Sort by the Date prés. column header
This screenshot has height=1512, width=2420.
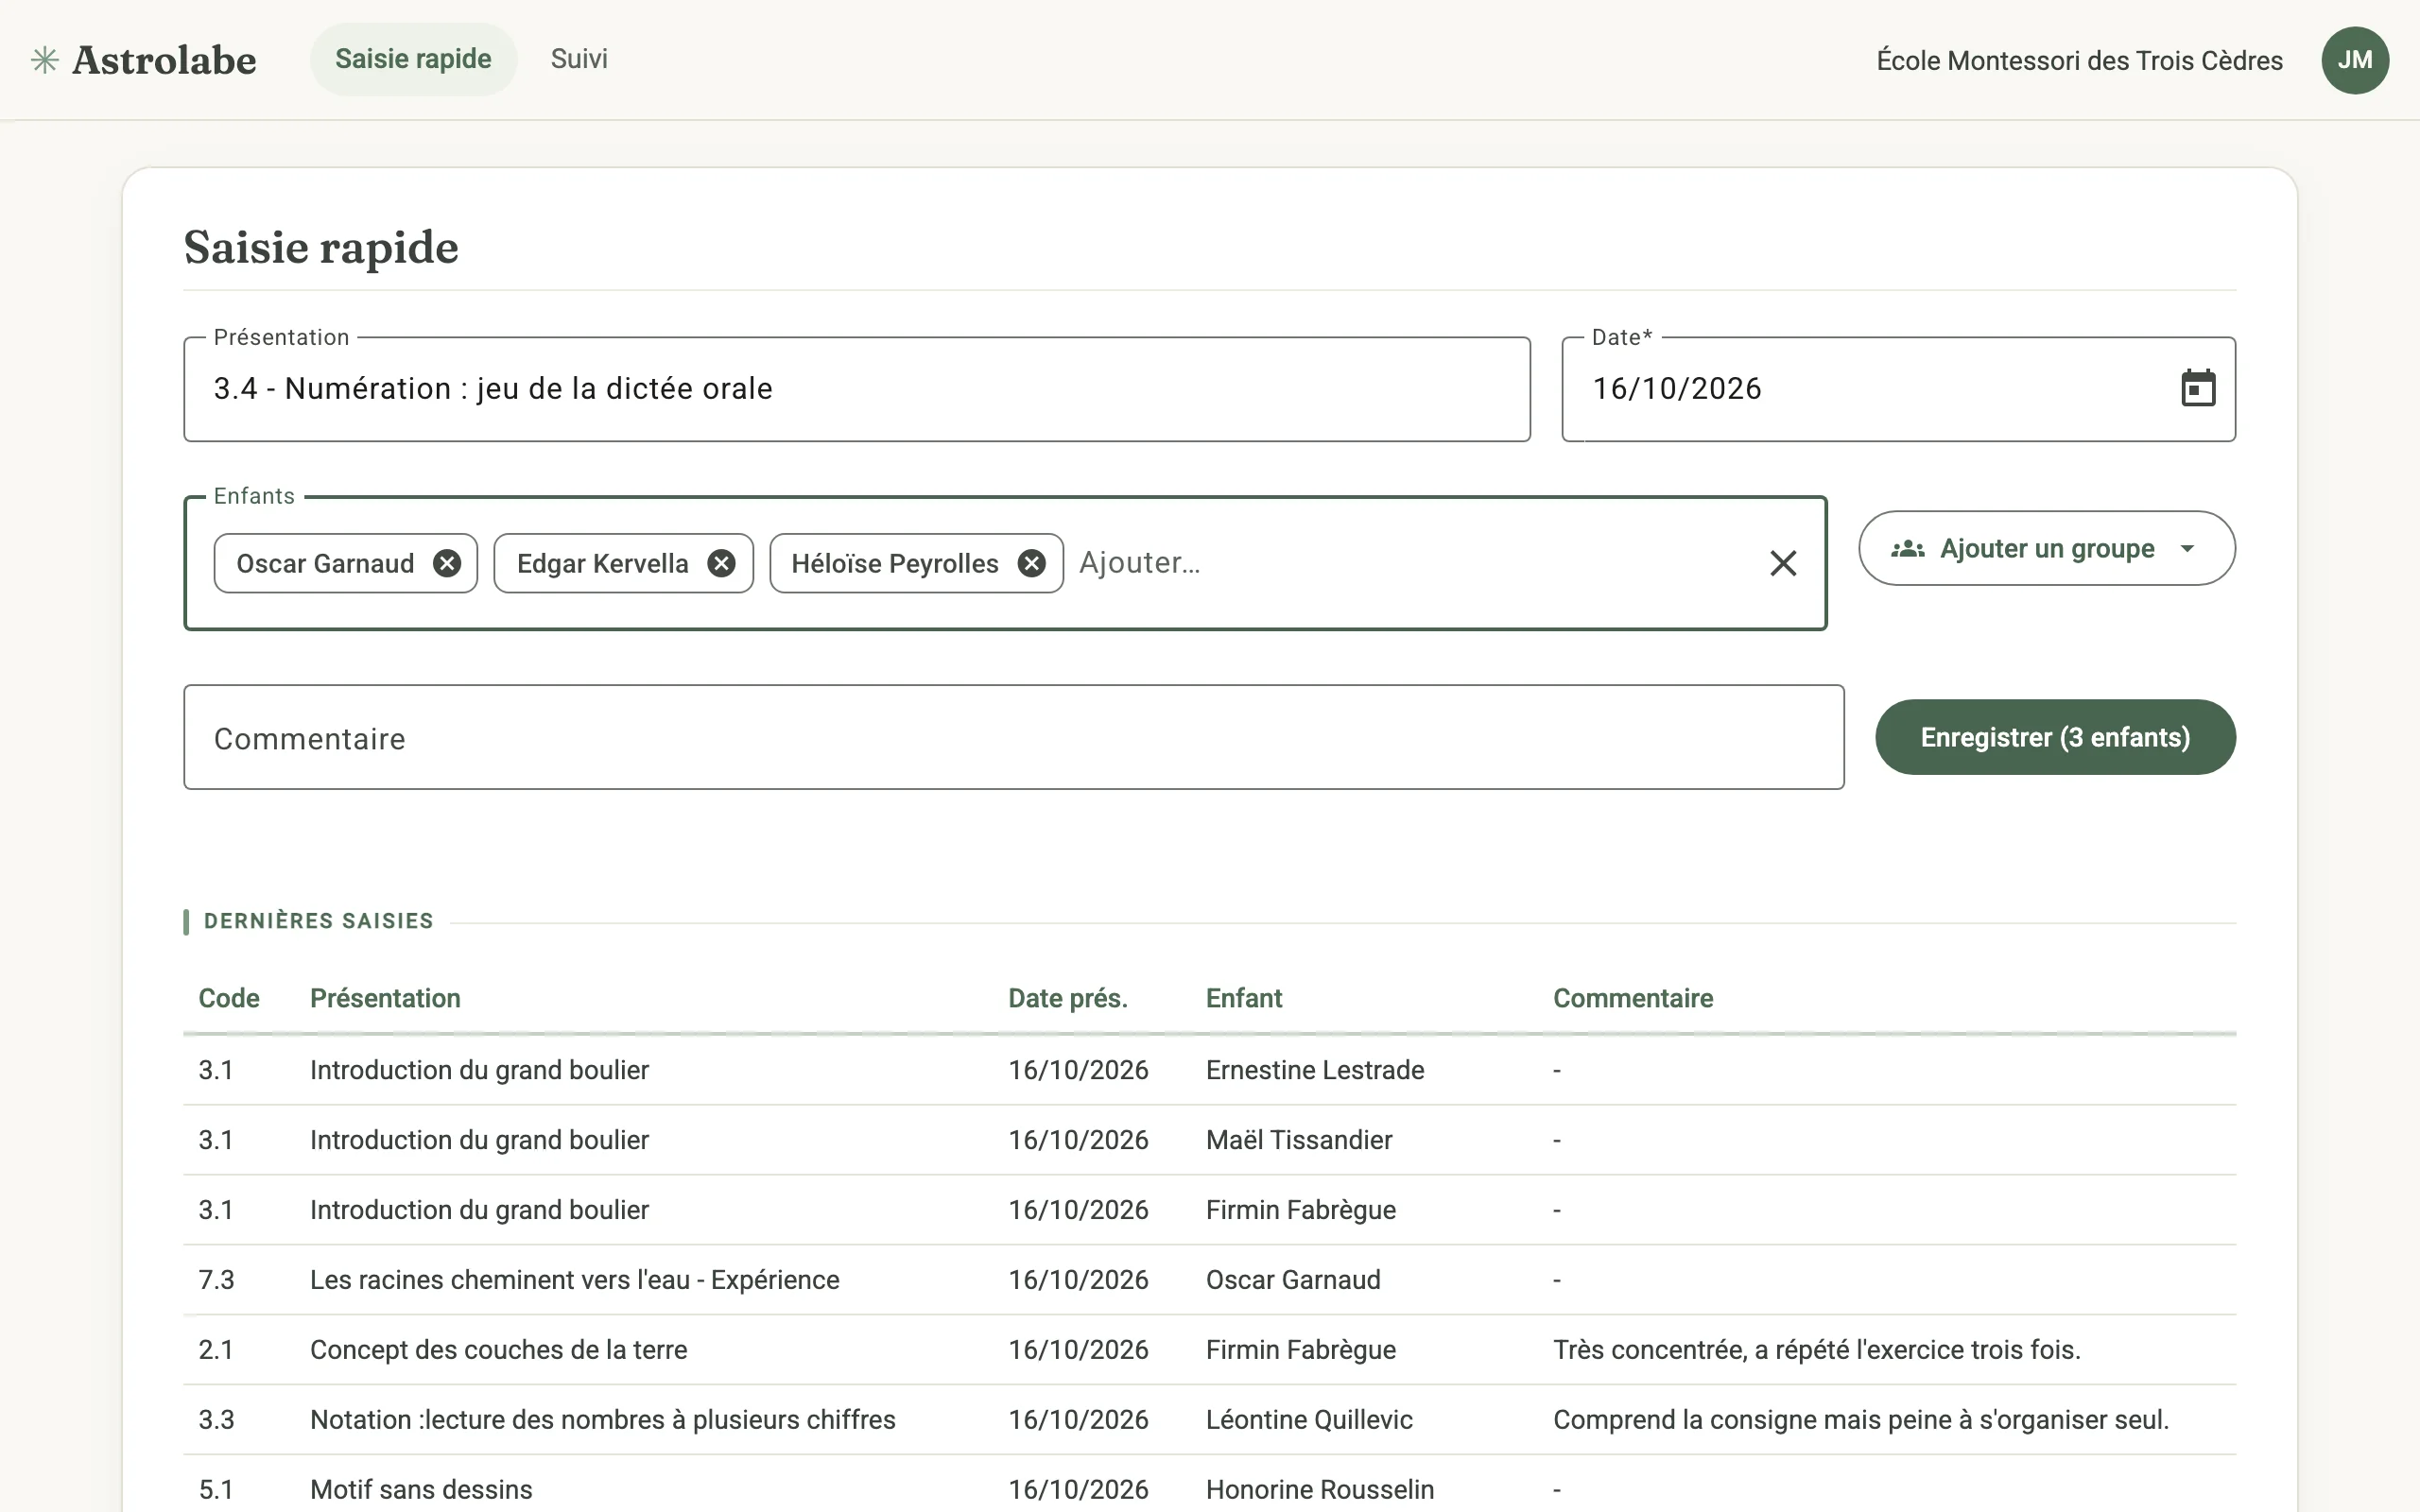(1067, 998)
